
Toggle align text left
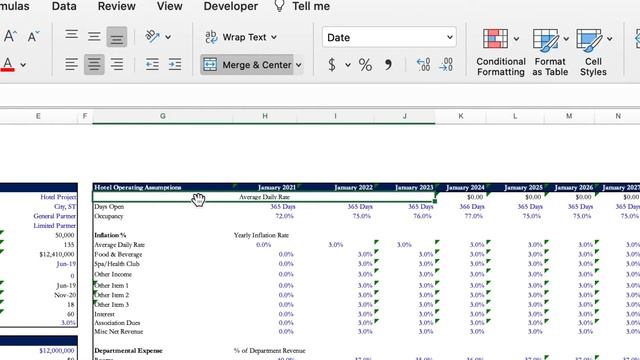[x=71, y=64]
